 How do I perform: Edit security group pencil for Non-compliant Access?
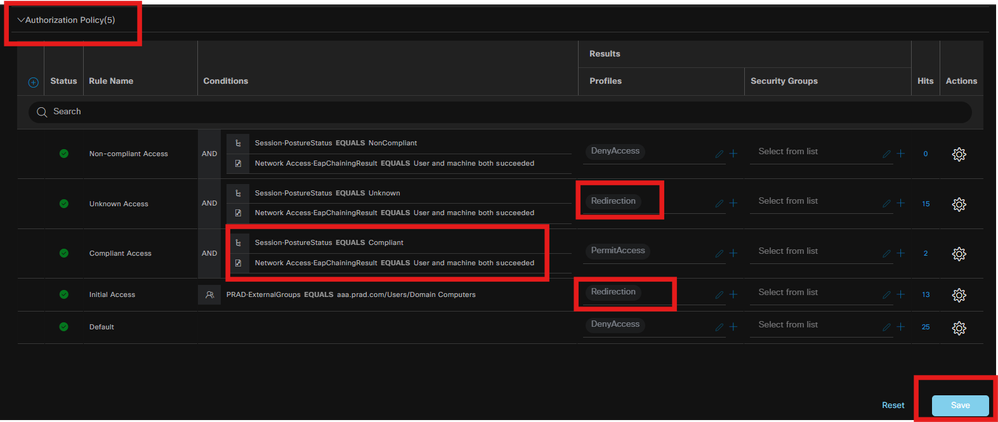[887, 153]
